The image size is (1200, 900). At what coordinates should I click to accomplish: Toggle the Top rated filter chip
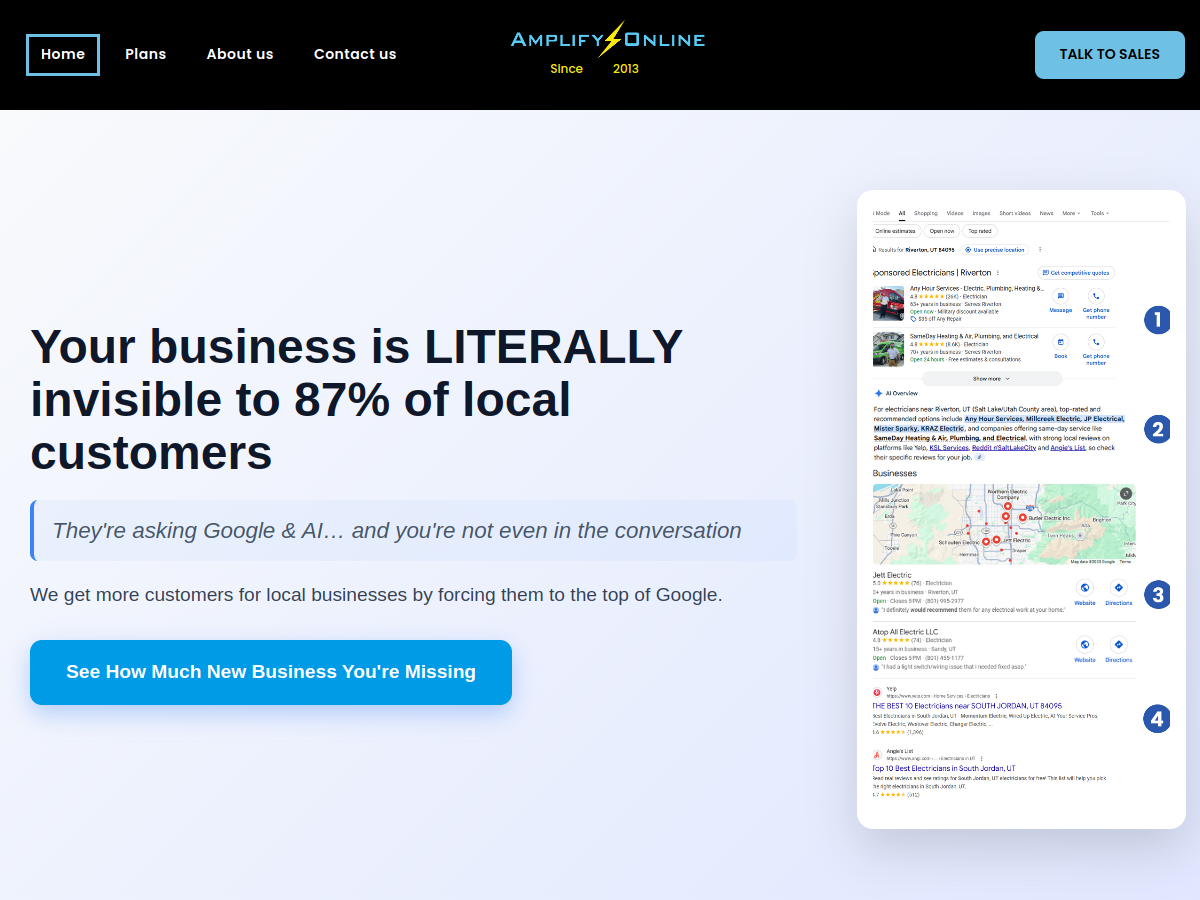point(980,231)
